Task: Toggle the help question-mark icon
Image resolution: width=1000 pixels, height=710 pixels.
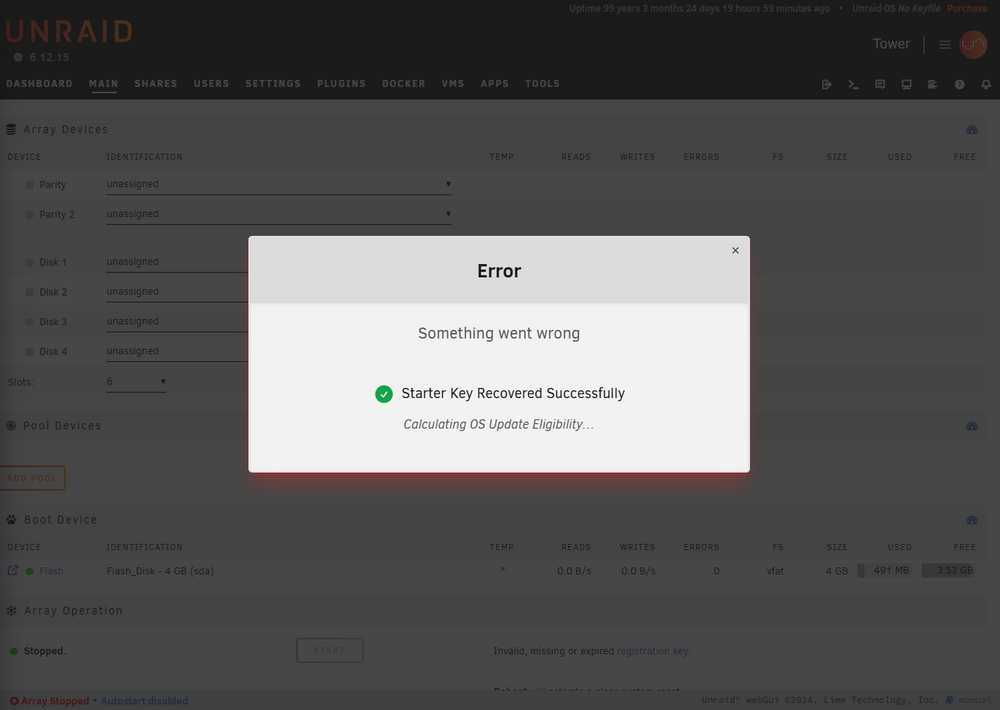Action: pyautogui.click(x=959, y=84)
